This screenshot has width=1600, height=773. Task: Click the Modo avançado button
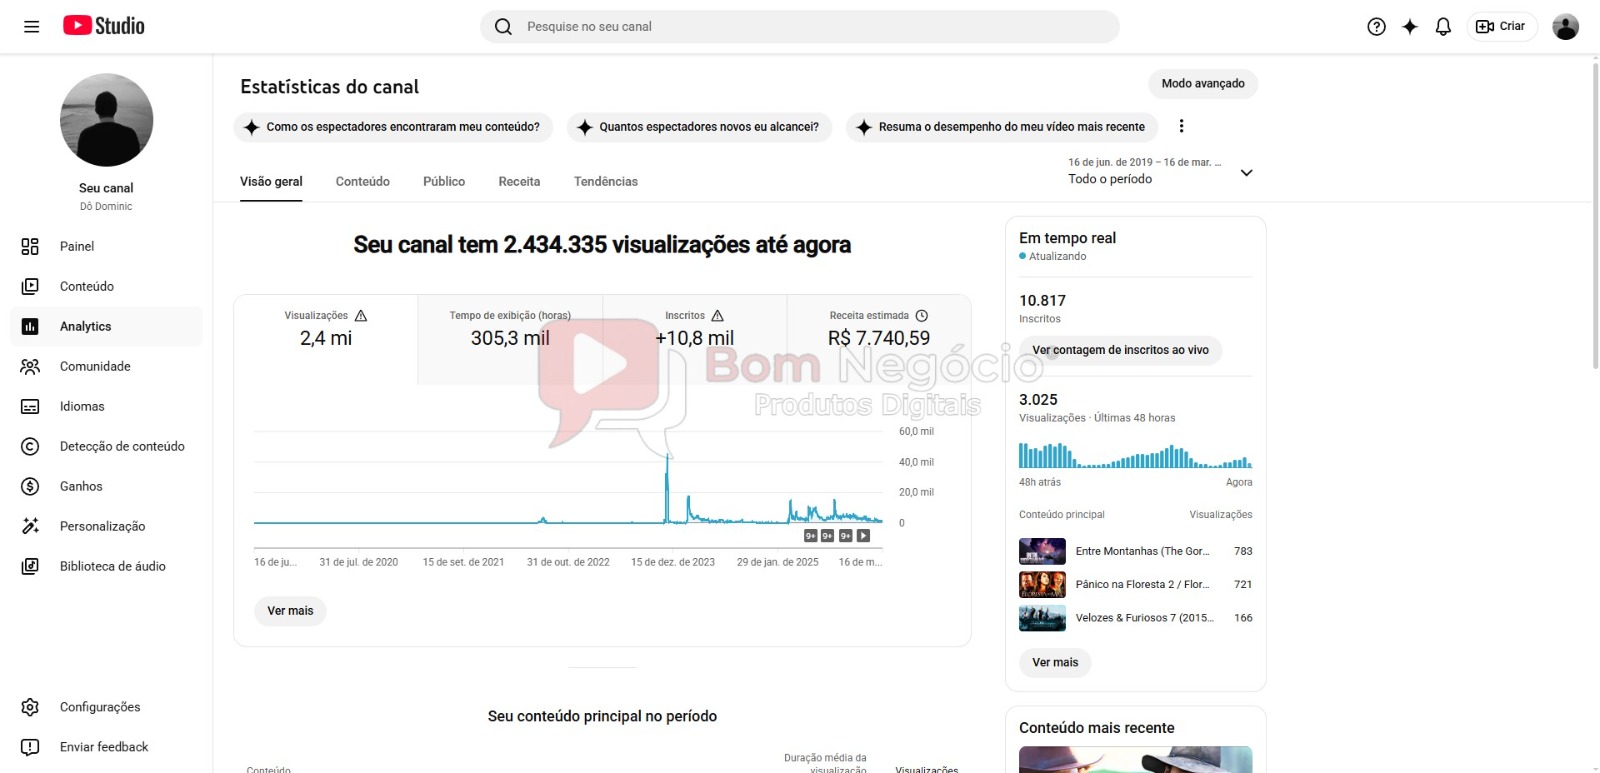1202,84
